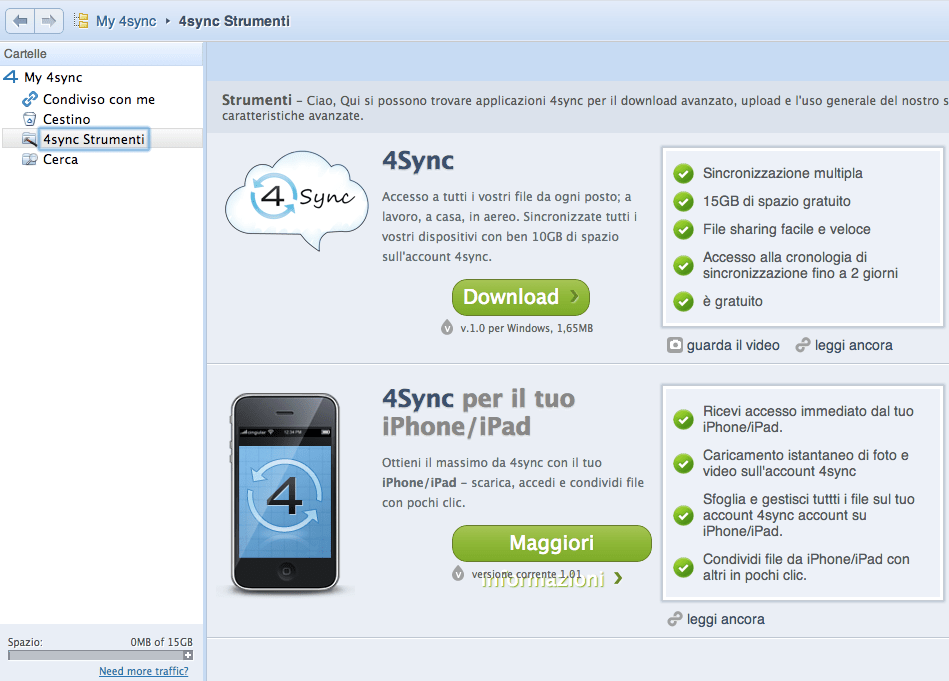This screenshot has width=949, height=681.
Task: Click the è gratuito feature text
Action: [x=732, y=301]
